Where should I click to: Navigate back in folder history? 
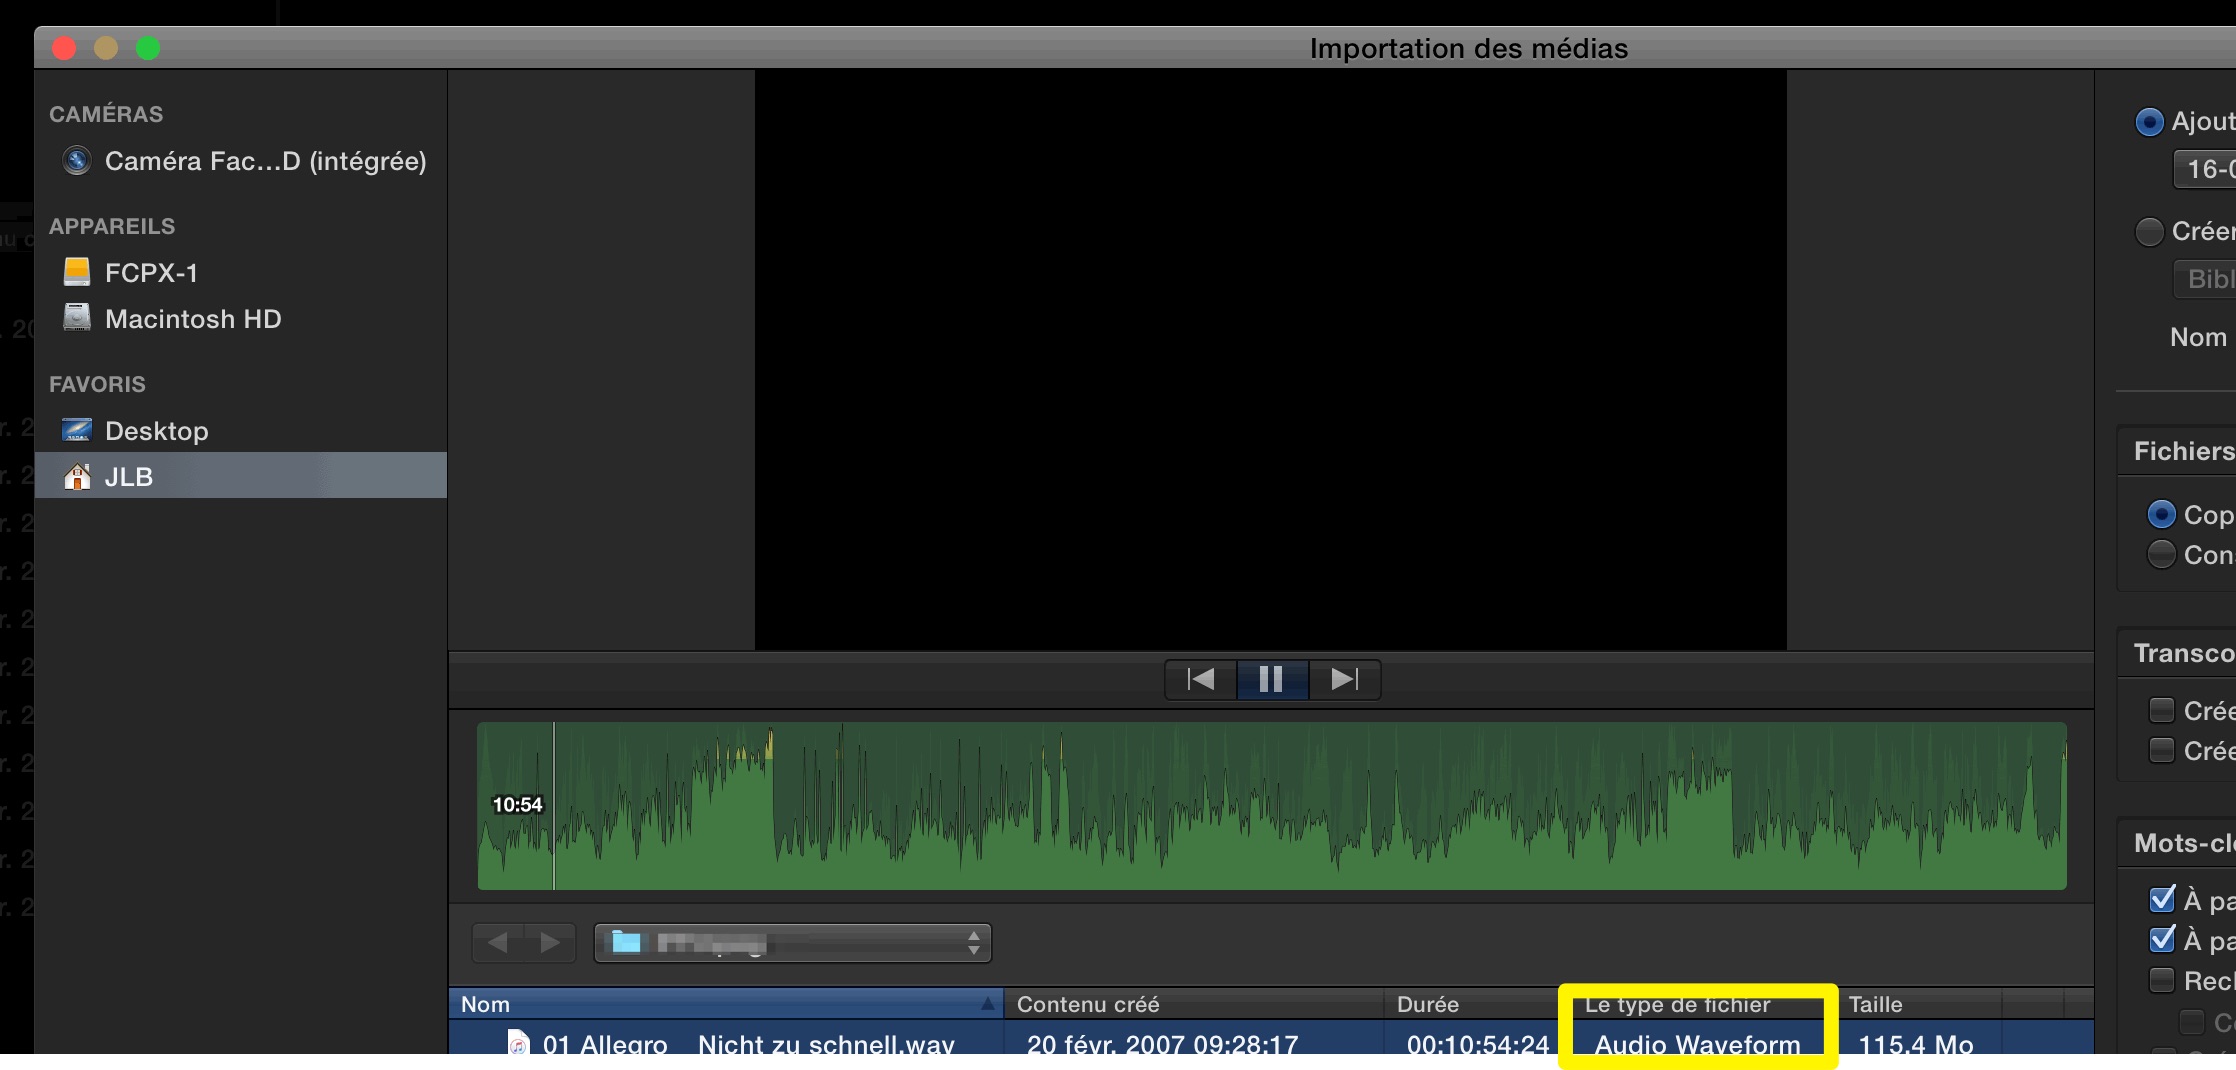(x=498, y=943)
